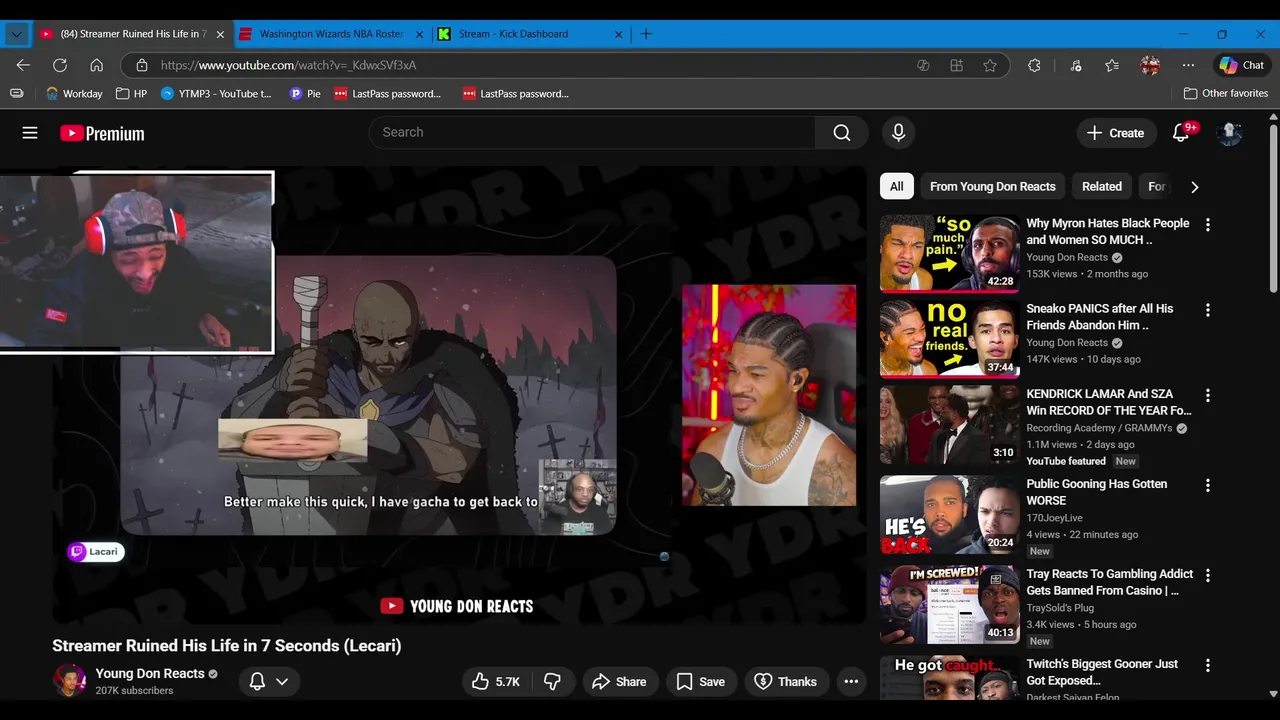The width and height of the screenshot is (1280, 720).
Task: Open the tab actions menu dropdown
Action: click(x=16, y=34)
